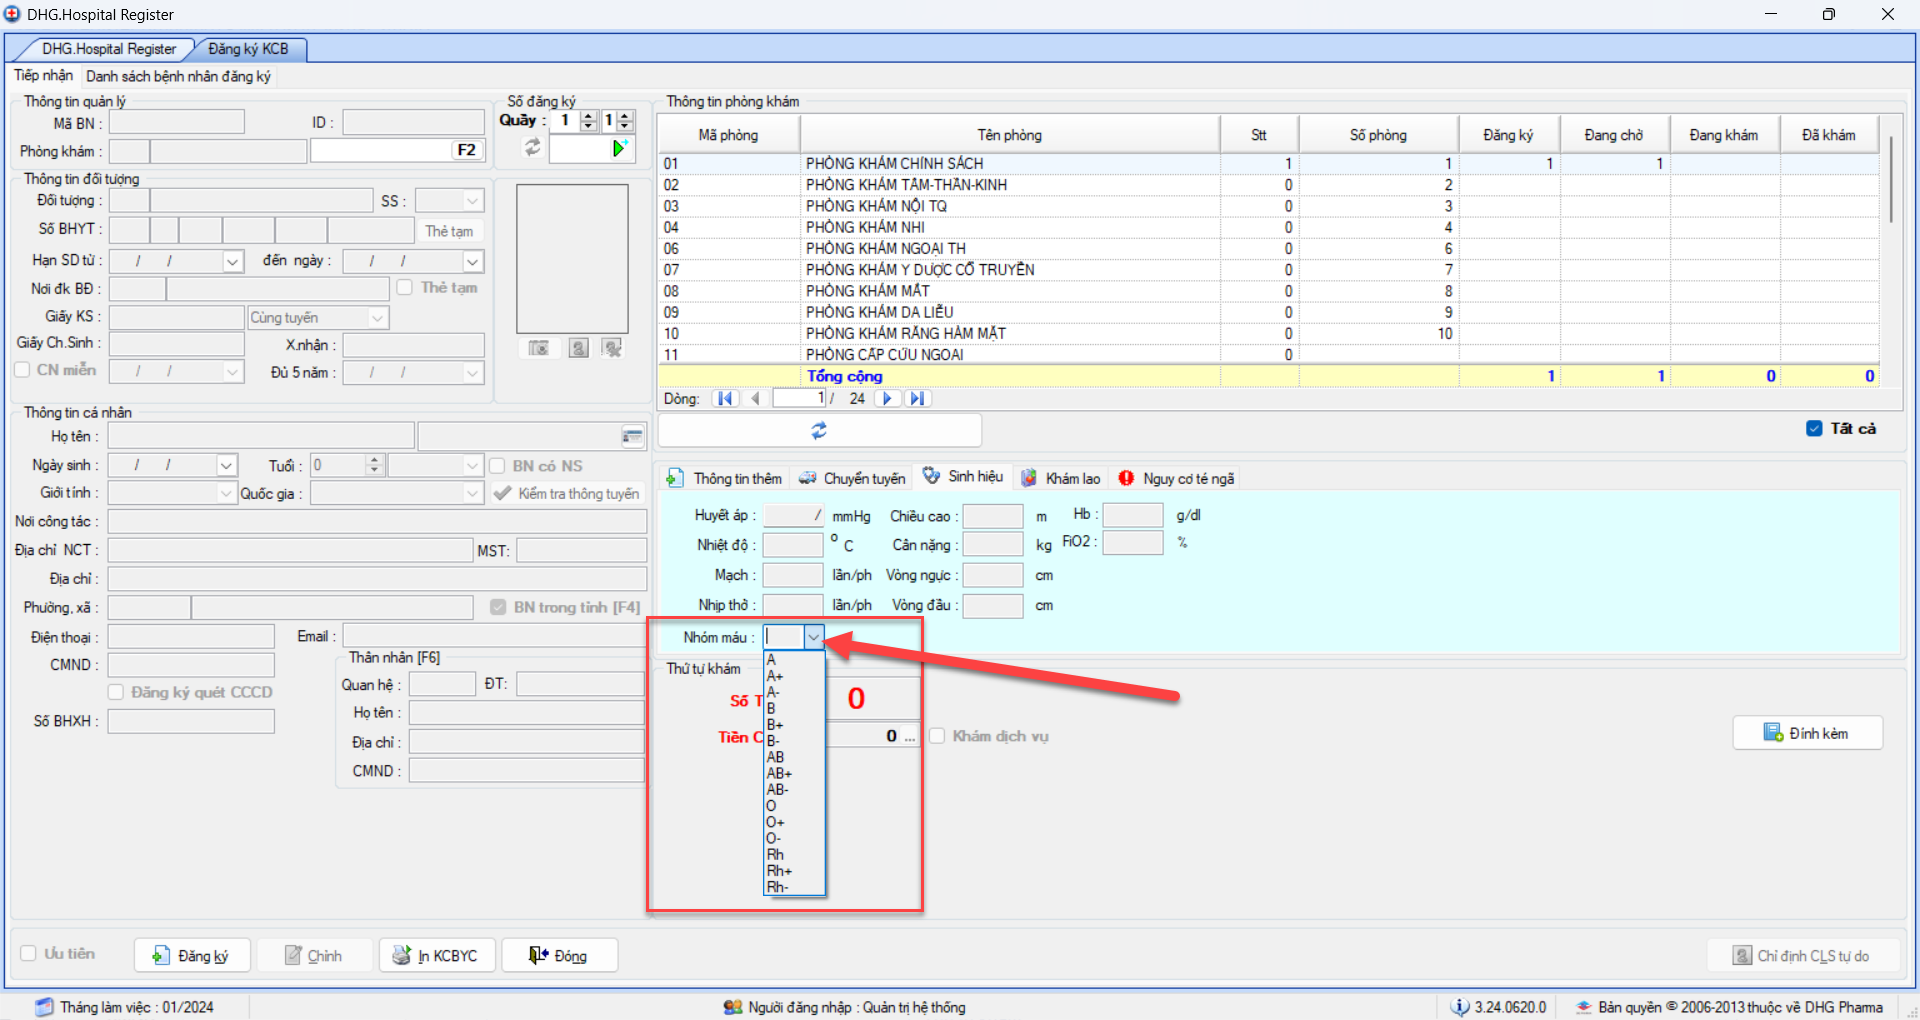Open the đến ngày date dropdown
The width and height of the screenshot is (1920, 1020).
pos(473,261)
